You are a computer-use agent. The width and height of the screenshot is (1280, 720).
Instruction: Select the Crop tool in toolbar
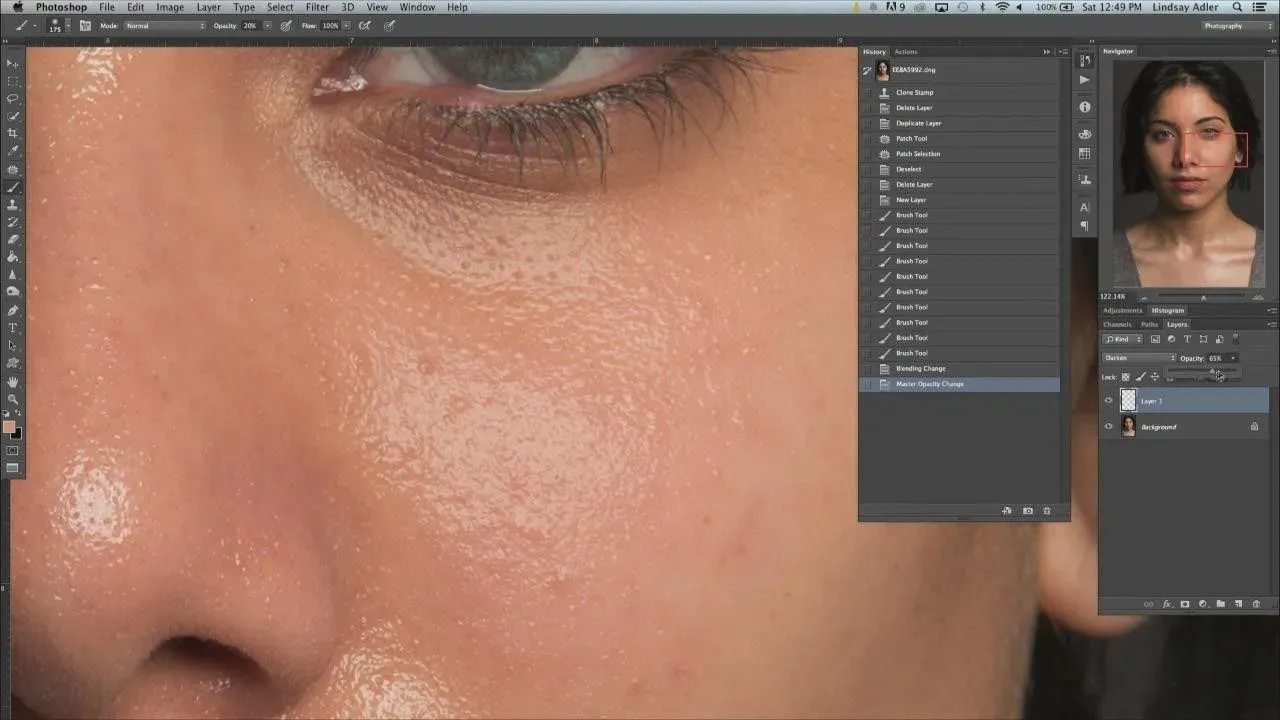point(13,133)
